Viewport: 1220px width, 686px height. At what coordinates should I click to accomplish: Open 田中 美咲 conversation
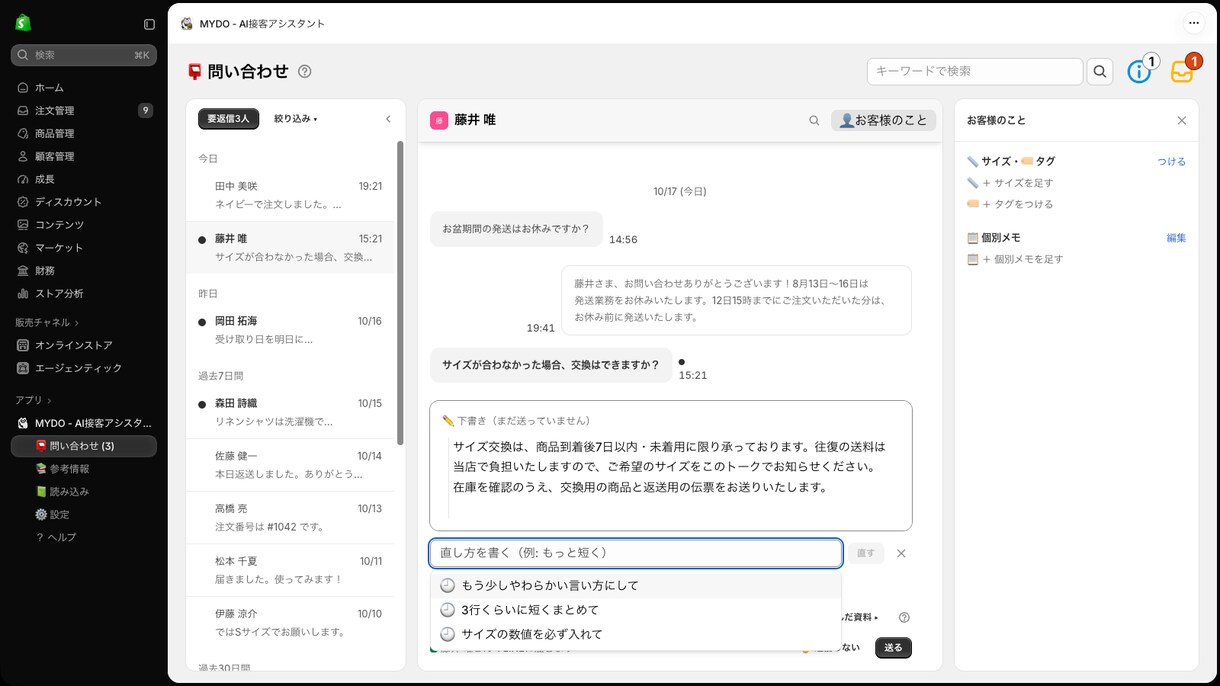click(291, 195)
